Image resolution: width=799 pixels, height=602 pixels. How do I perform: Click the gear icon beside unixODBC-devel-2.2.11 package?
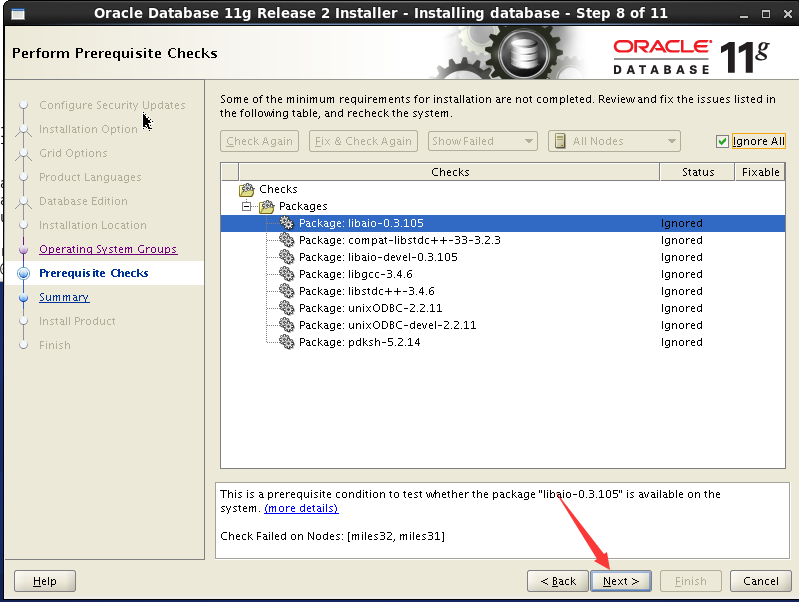pos(287,325)
